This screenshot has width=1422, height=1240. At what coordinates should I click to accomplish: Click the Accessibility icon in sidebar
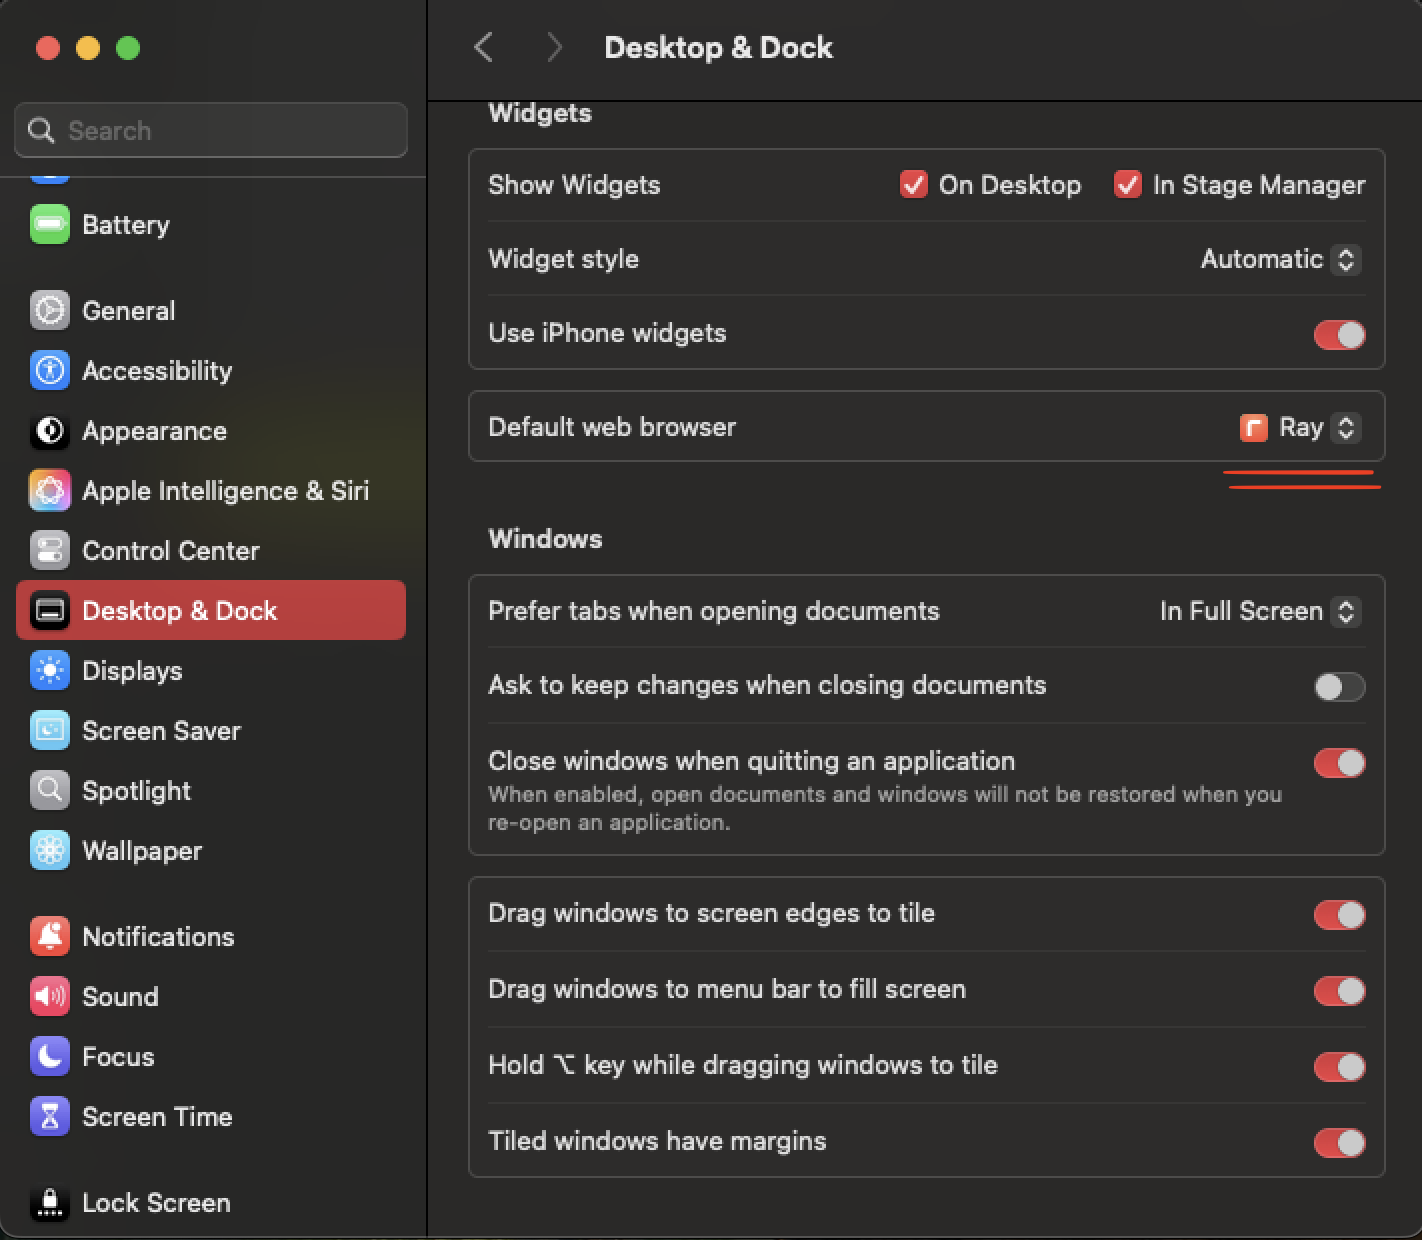[50, 371]
